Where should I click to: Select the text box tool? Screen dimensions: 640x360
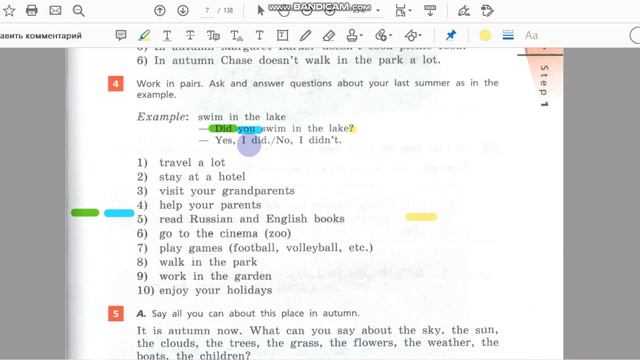pyautogui.click(x=282, y=36)
